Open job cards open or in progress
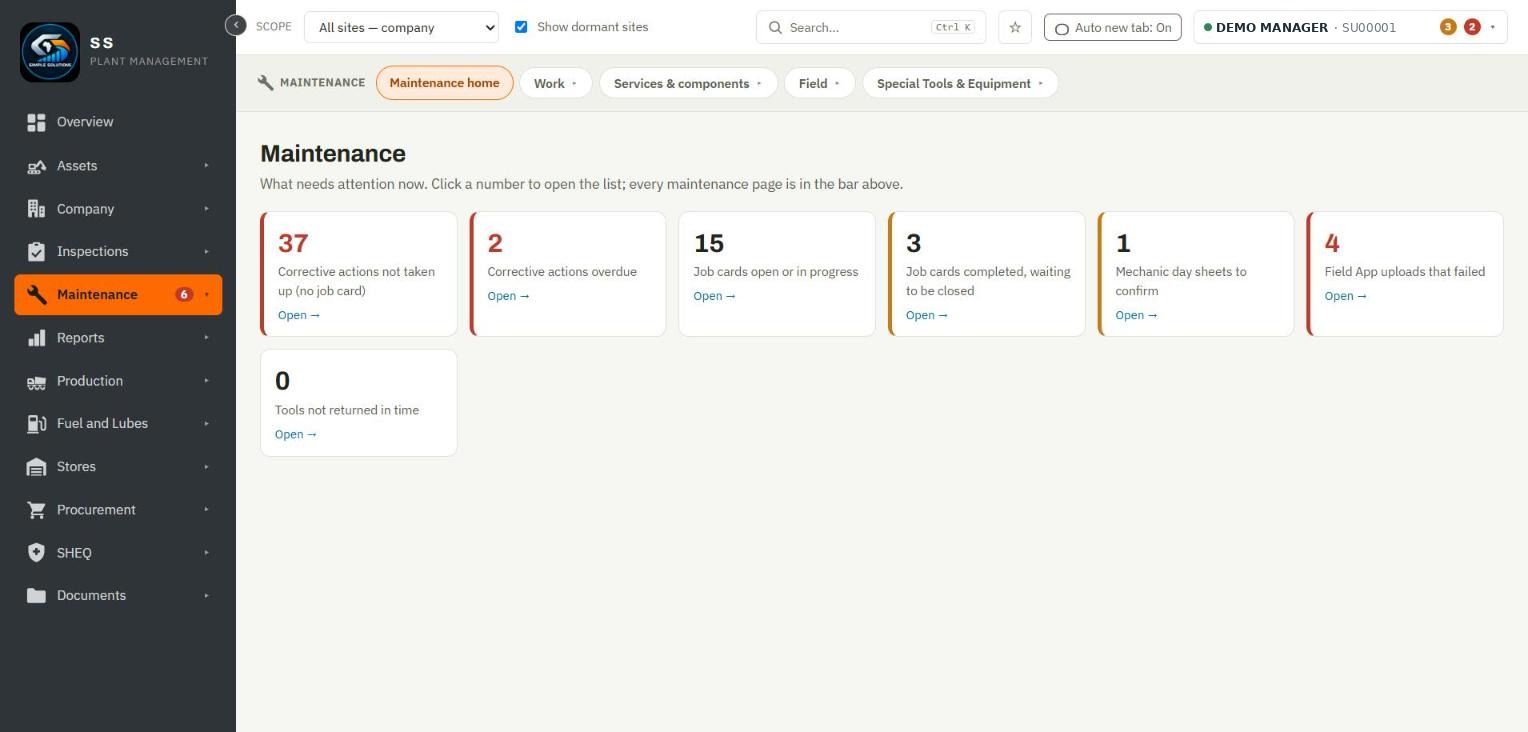Image resolution: width=1528 pixels, height=732 pixels. tap(714, 296)
